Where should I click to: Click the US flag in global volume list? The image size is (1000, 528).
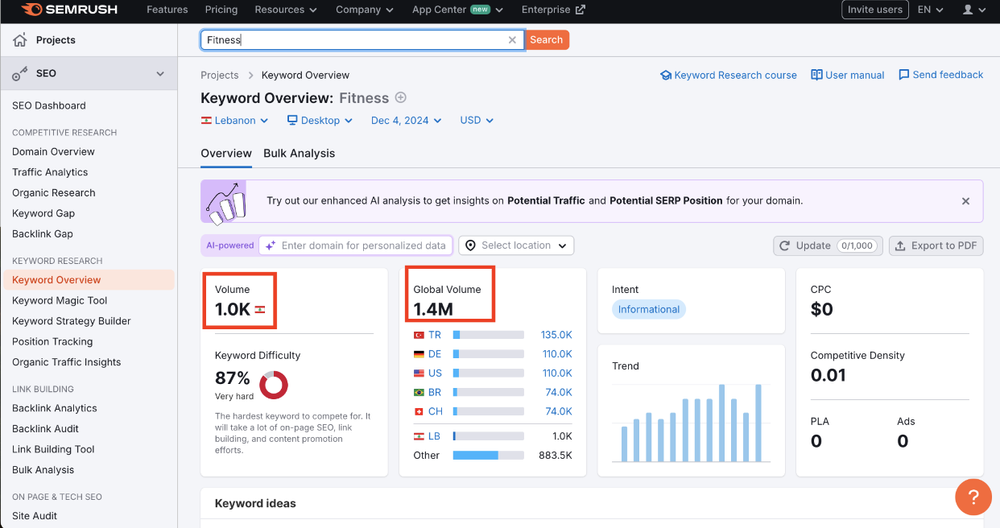pos(419,373)
